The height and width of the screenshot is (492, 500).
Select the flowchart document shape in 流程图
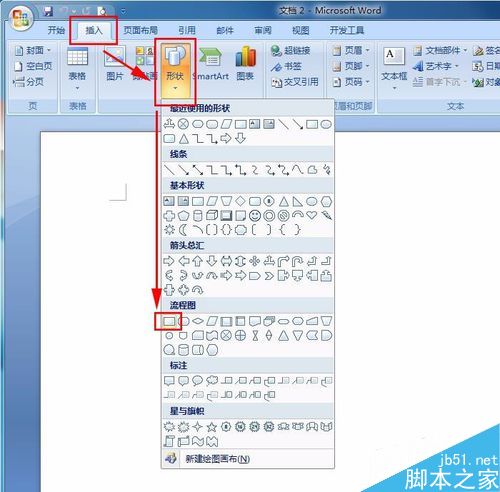pos(255,321)
